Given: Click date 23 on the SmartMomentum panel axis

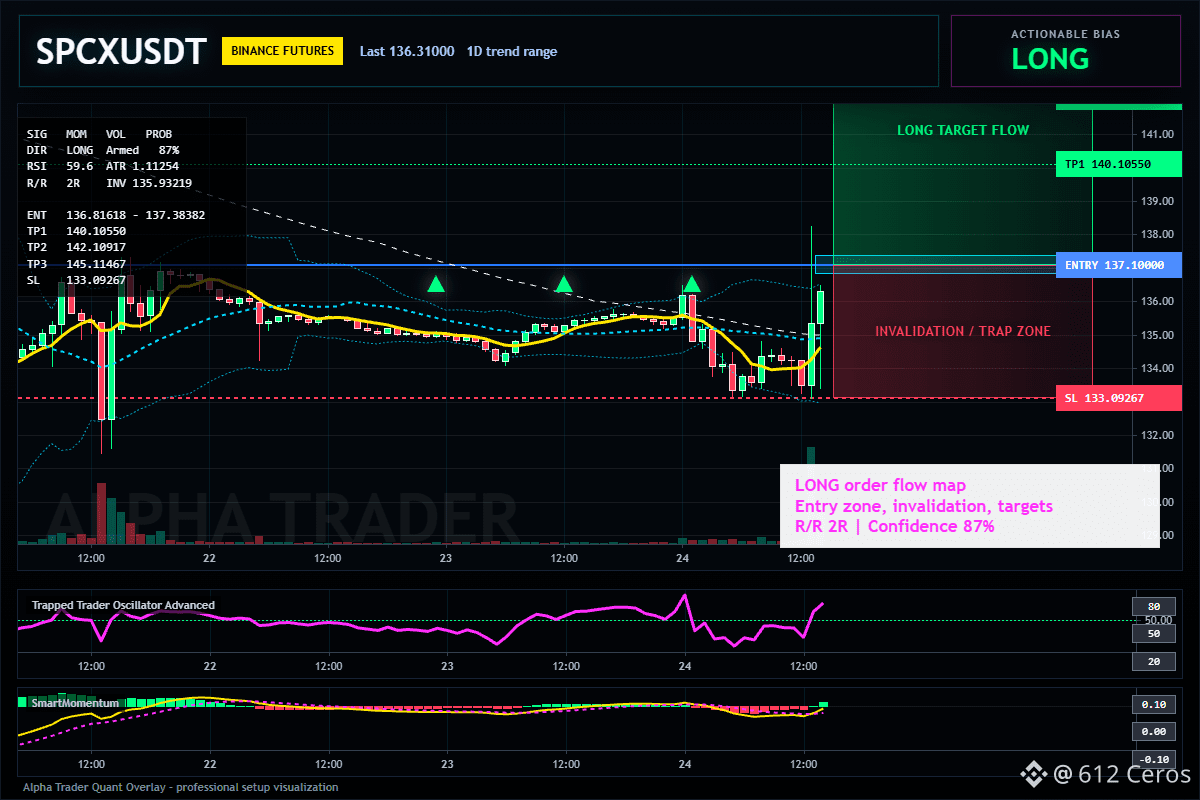Looking at the screenshot, I should [x=447, y=762].
